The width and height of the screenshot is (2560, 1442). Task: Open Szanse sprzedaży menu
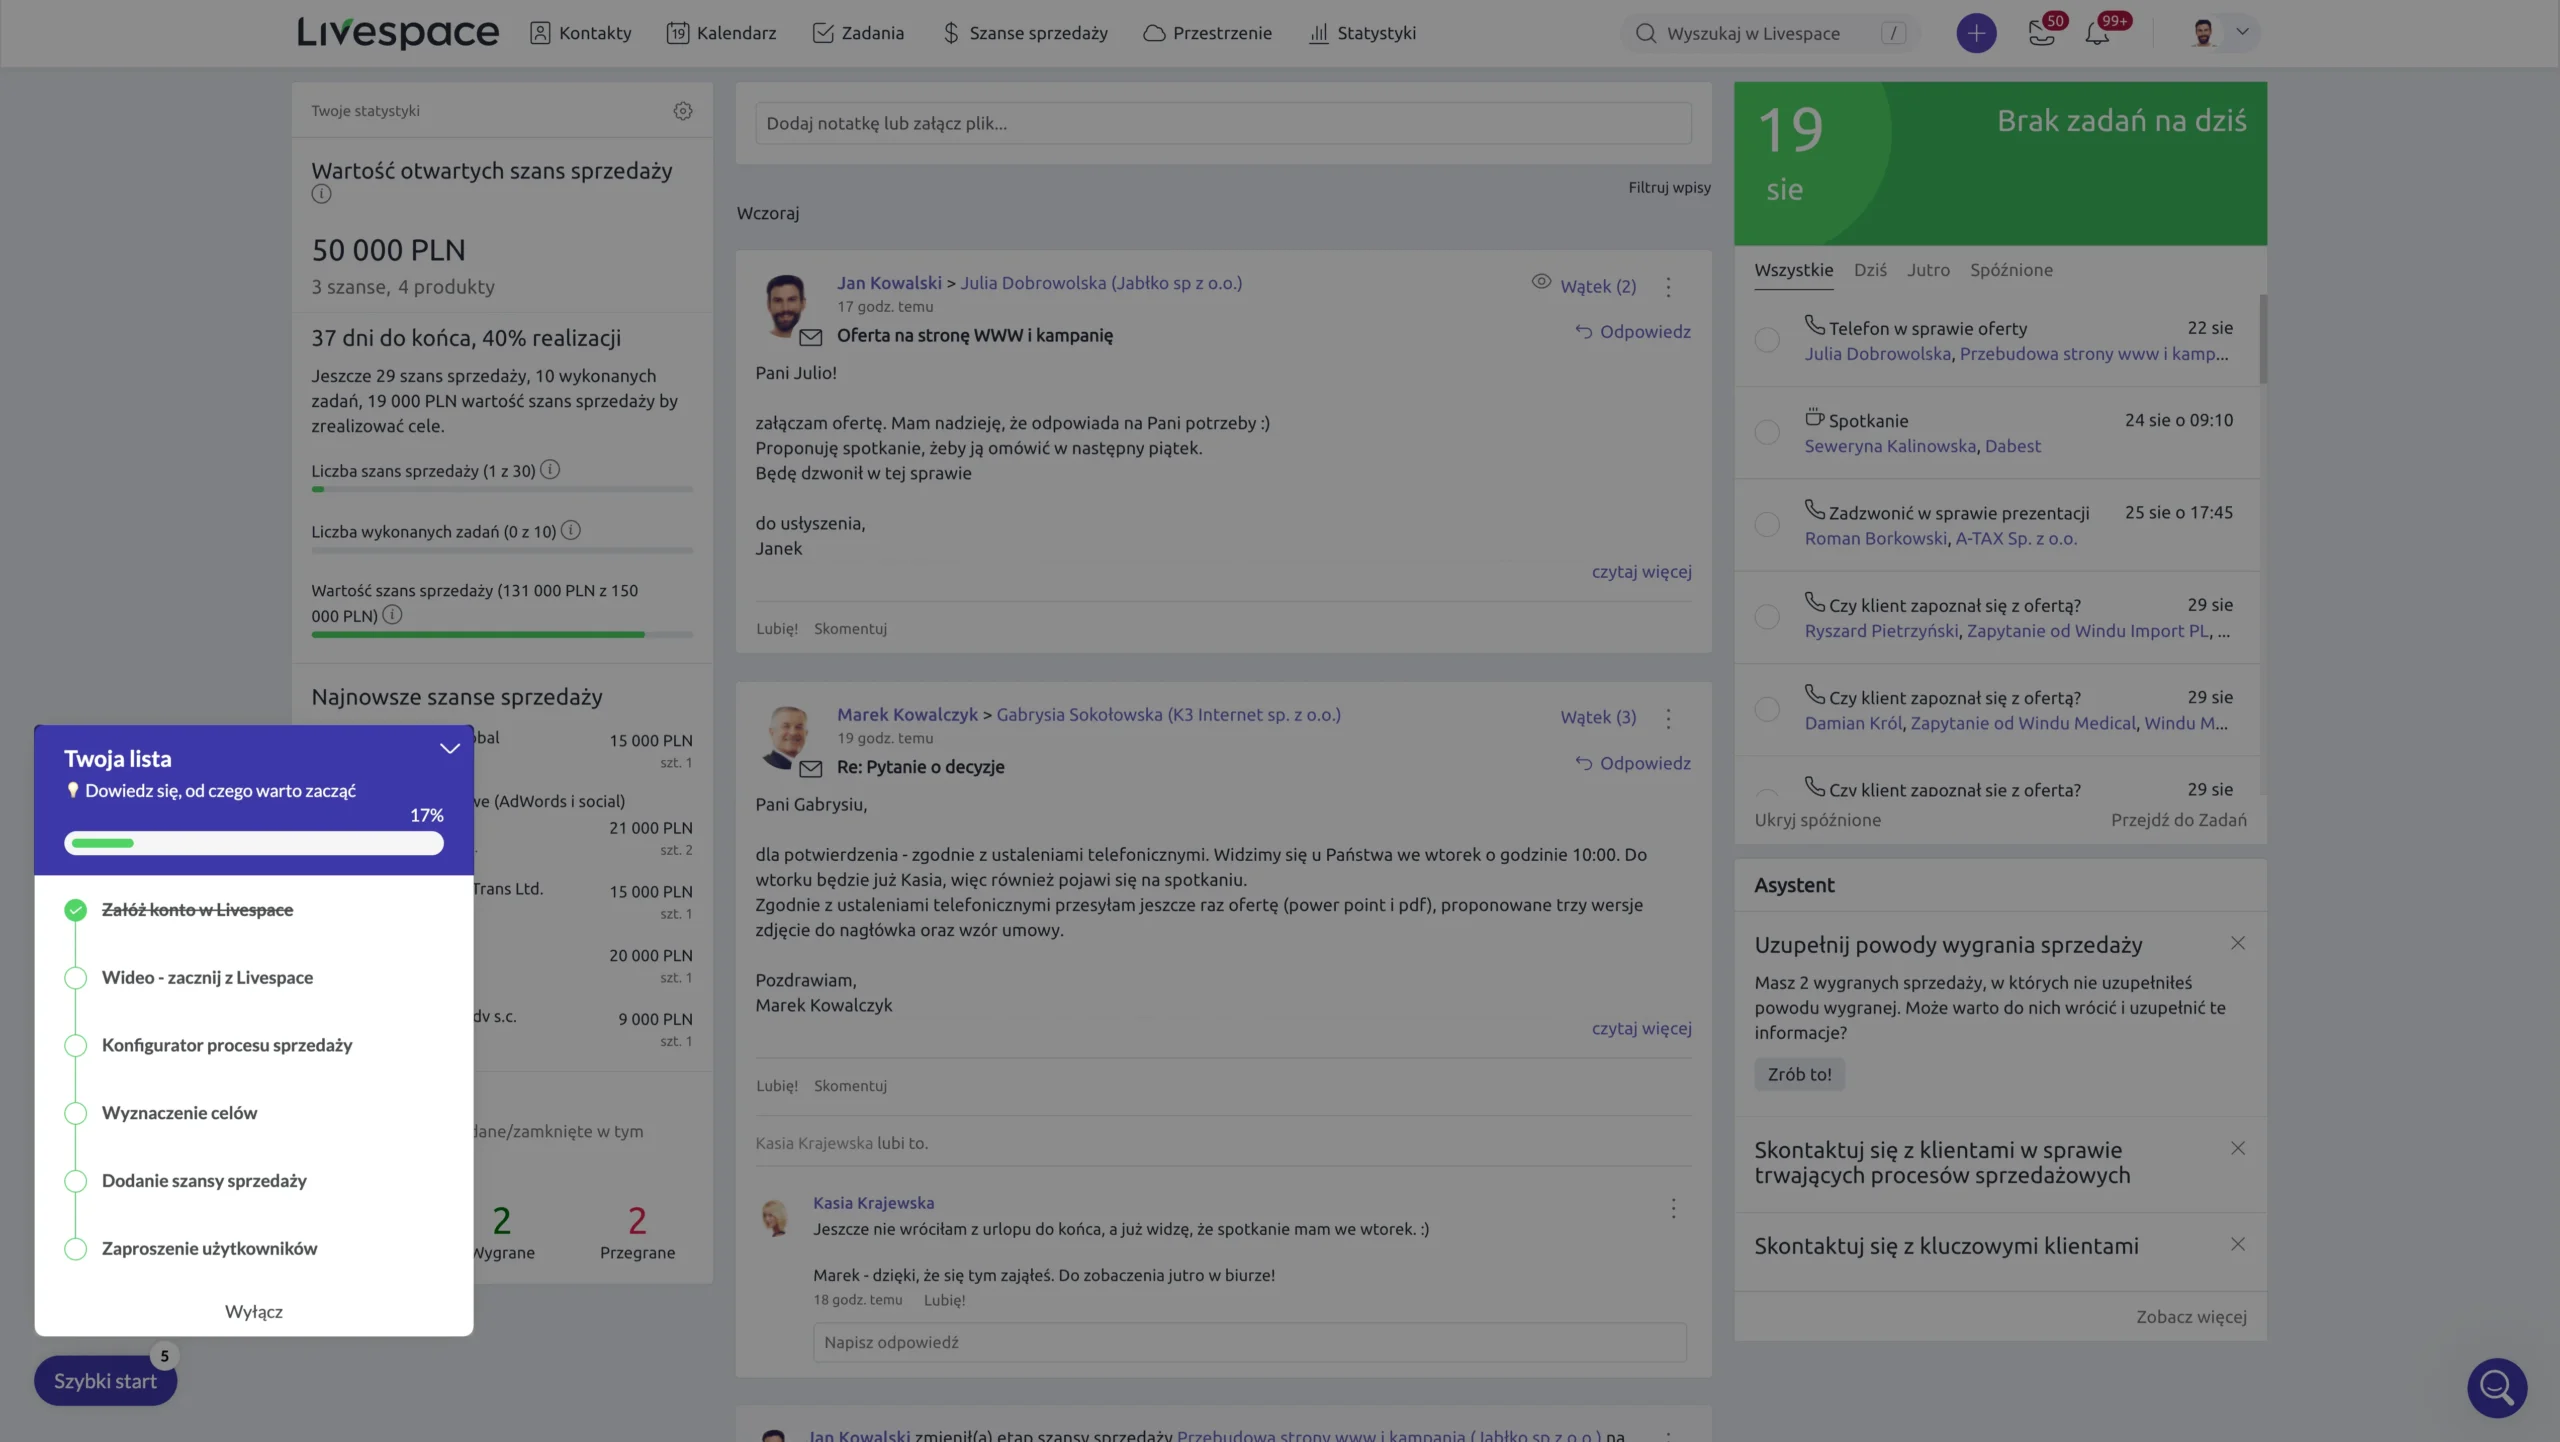(x=1024, y=33)
